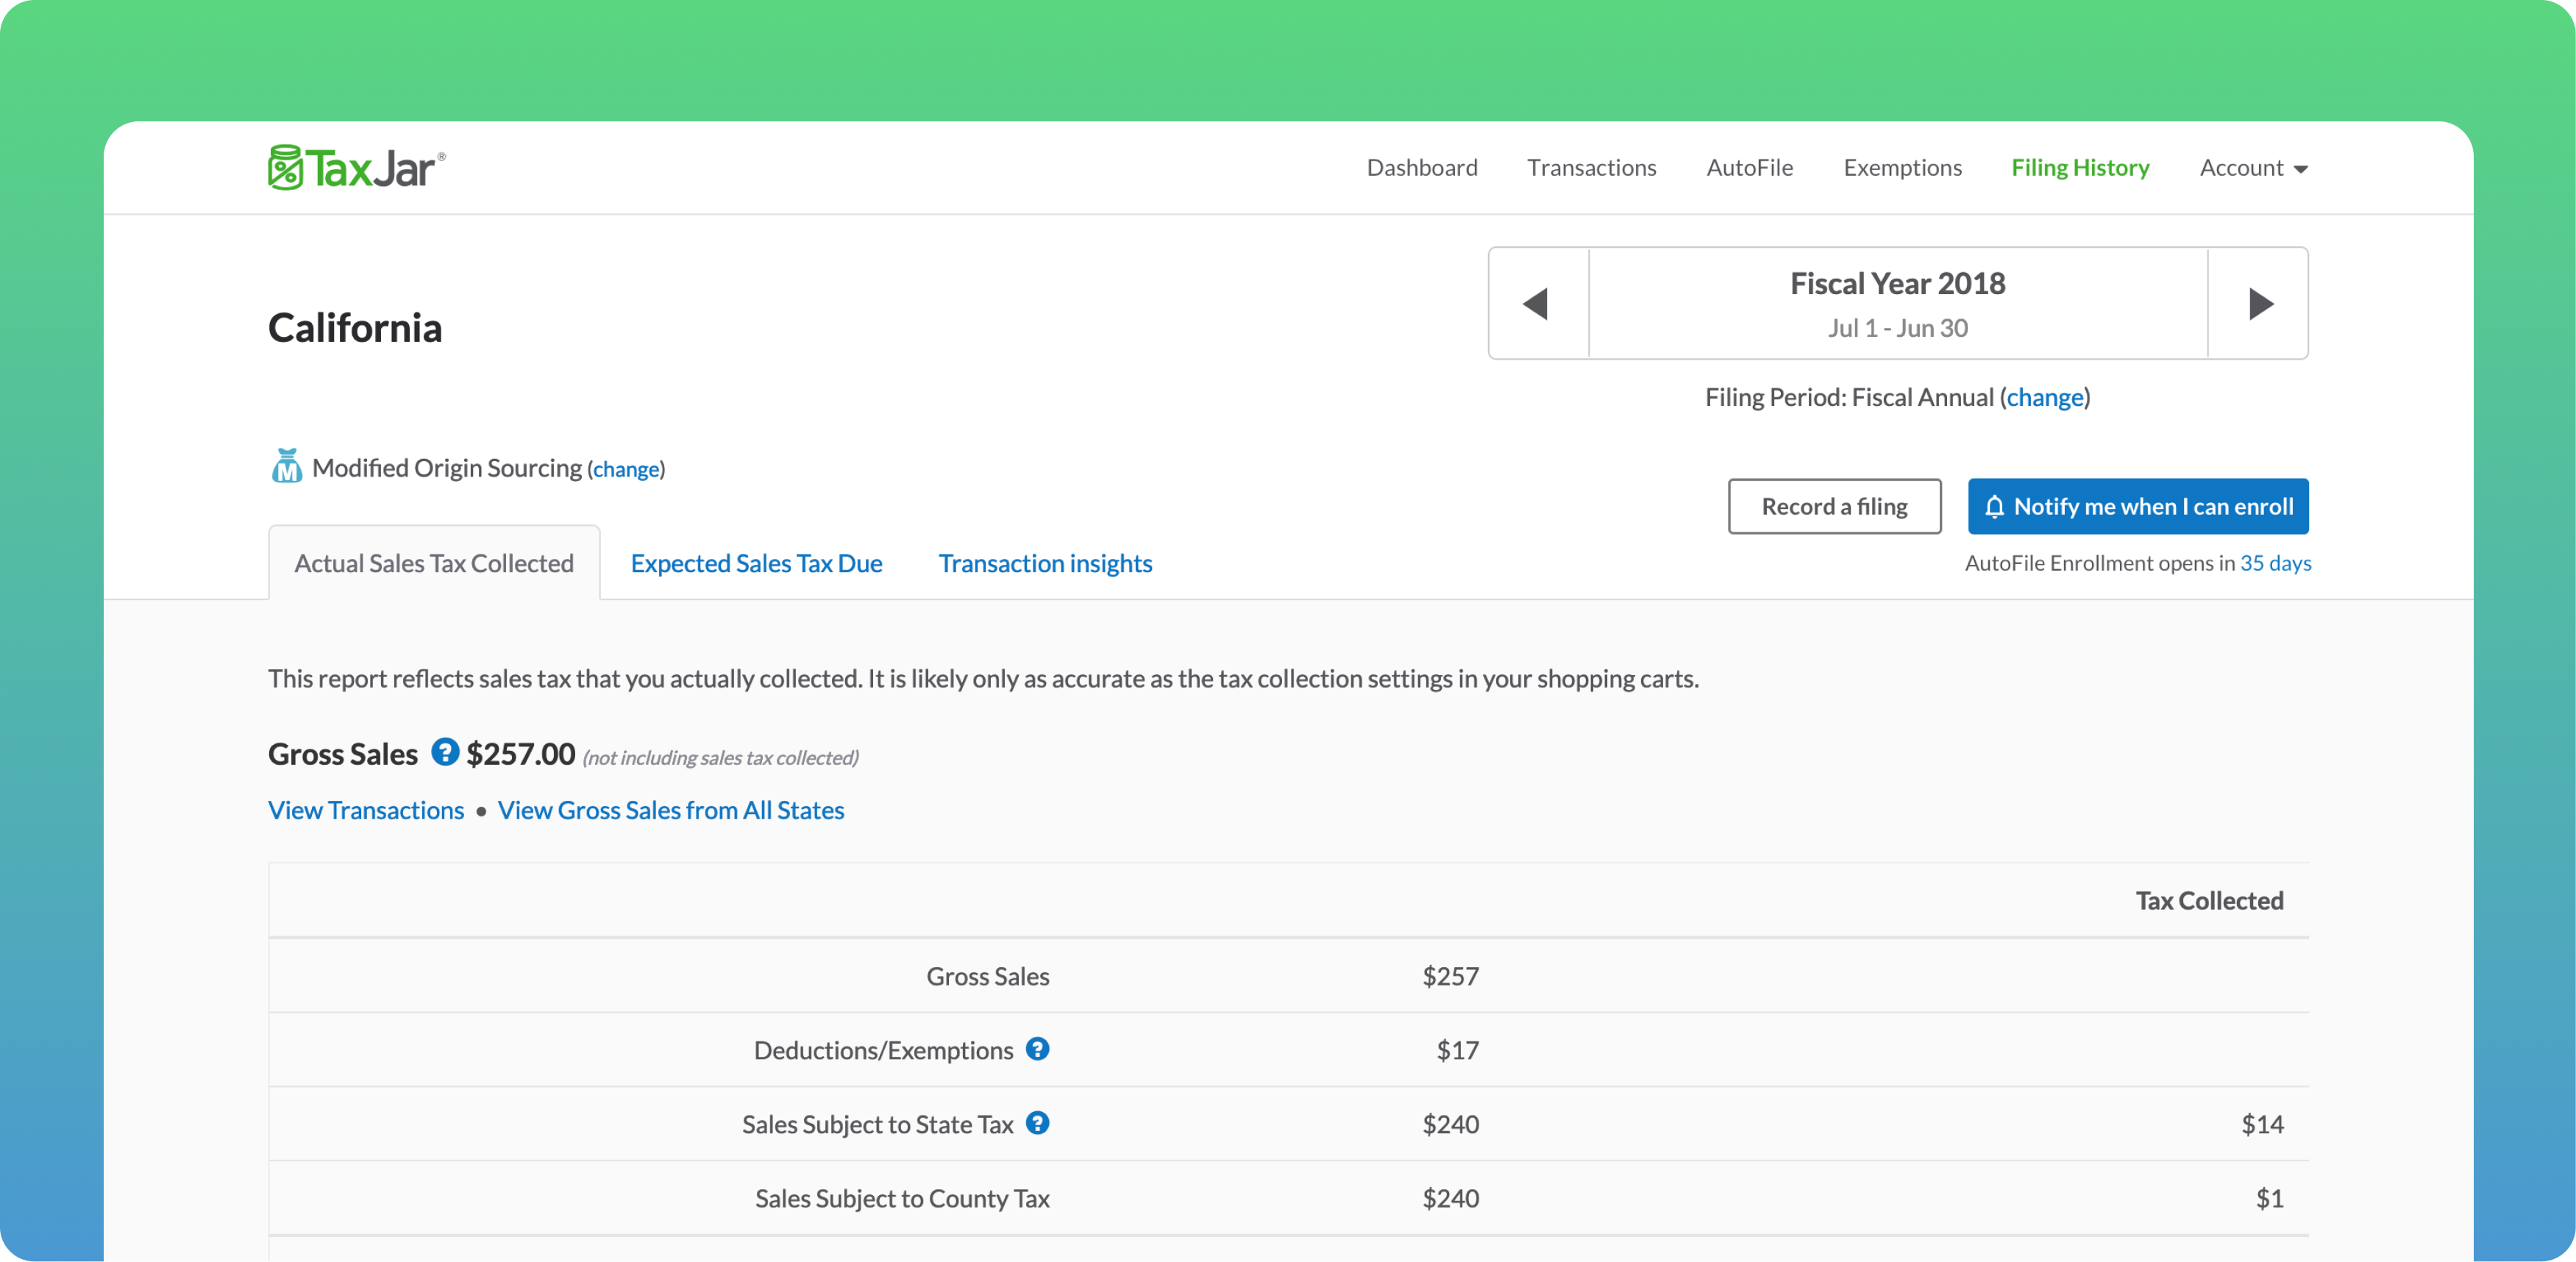Select Actual Sales Tax Collected tab
Screen dimensions: 2576x1262
click(434, 563)
